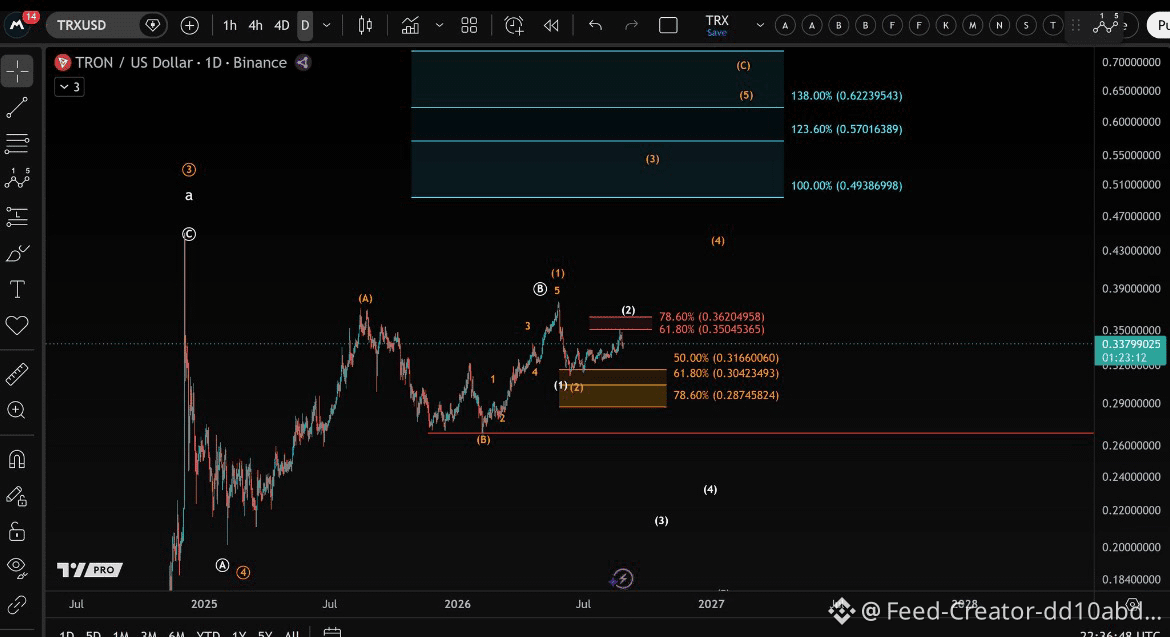Open the layout setup square icon
This screenshot has height=637, width=1170.
click(669, 25)
